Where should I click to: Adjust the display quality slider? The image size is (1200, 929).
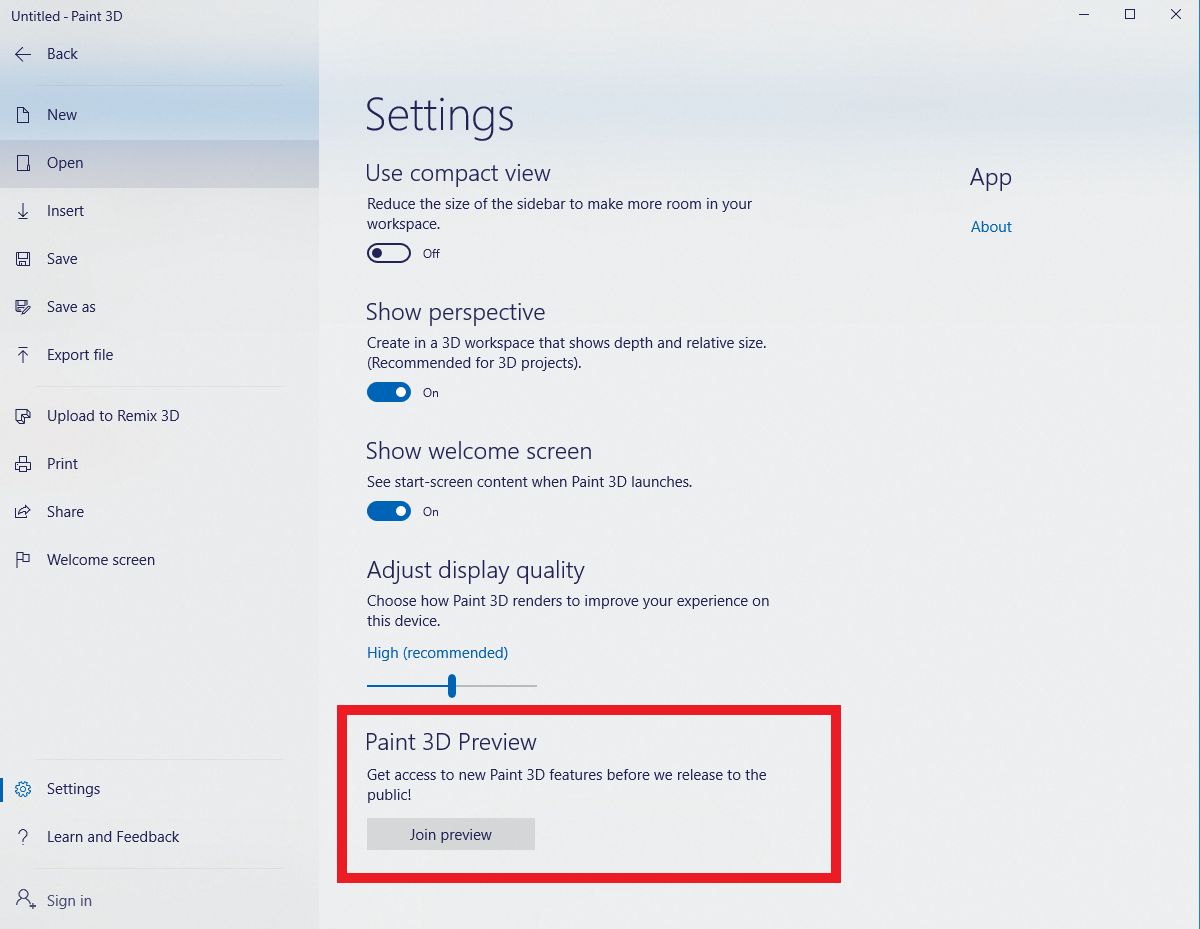451,686
